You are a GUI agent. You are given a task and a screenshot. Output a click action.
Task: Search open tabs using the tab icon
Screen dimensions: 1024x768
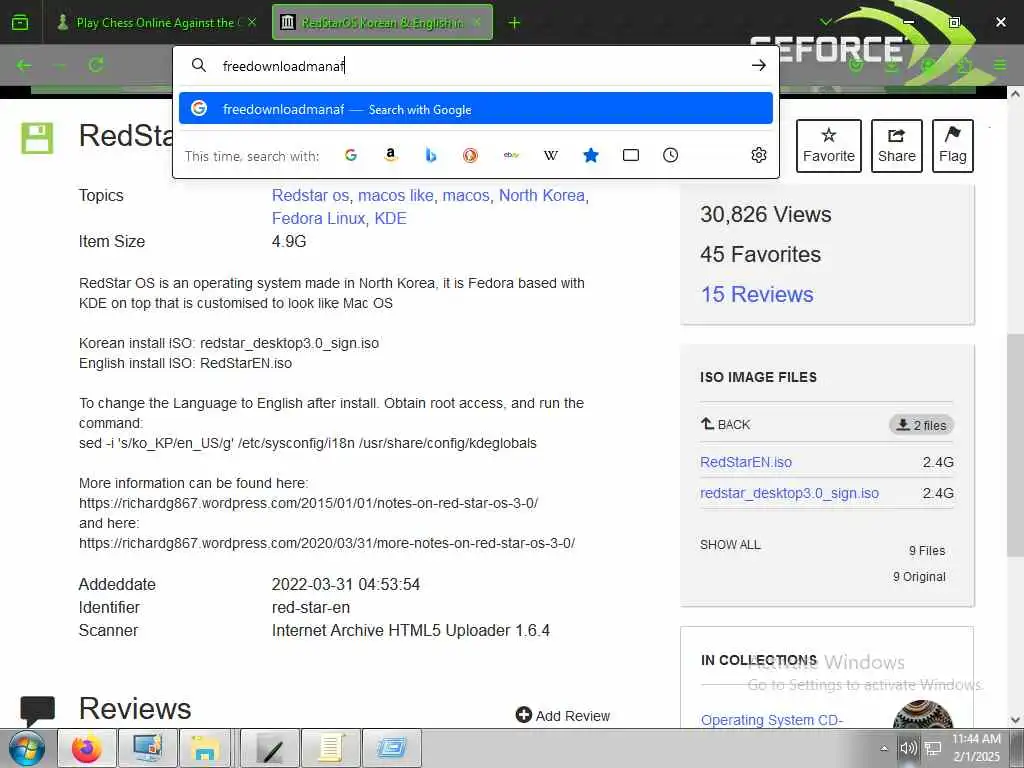tap(631, 155)
